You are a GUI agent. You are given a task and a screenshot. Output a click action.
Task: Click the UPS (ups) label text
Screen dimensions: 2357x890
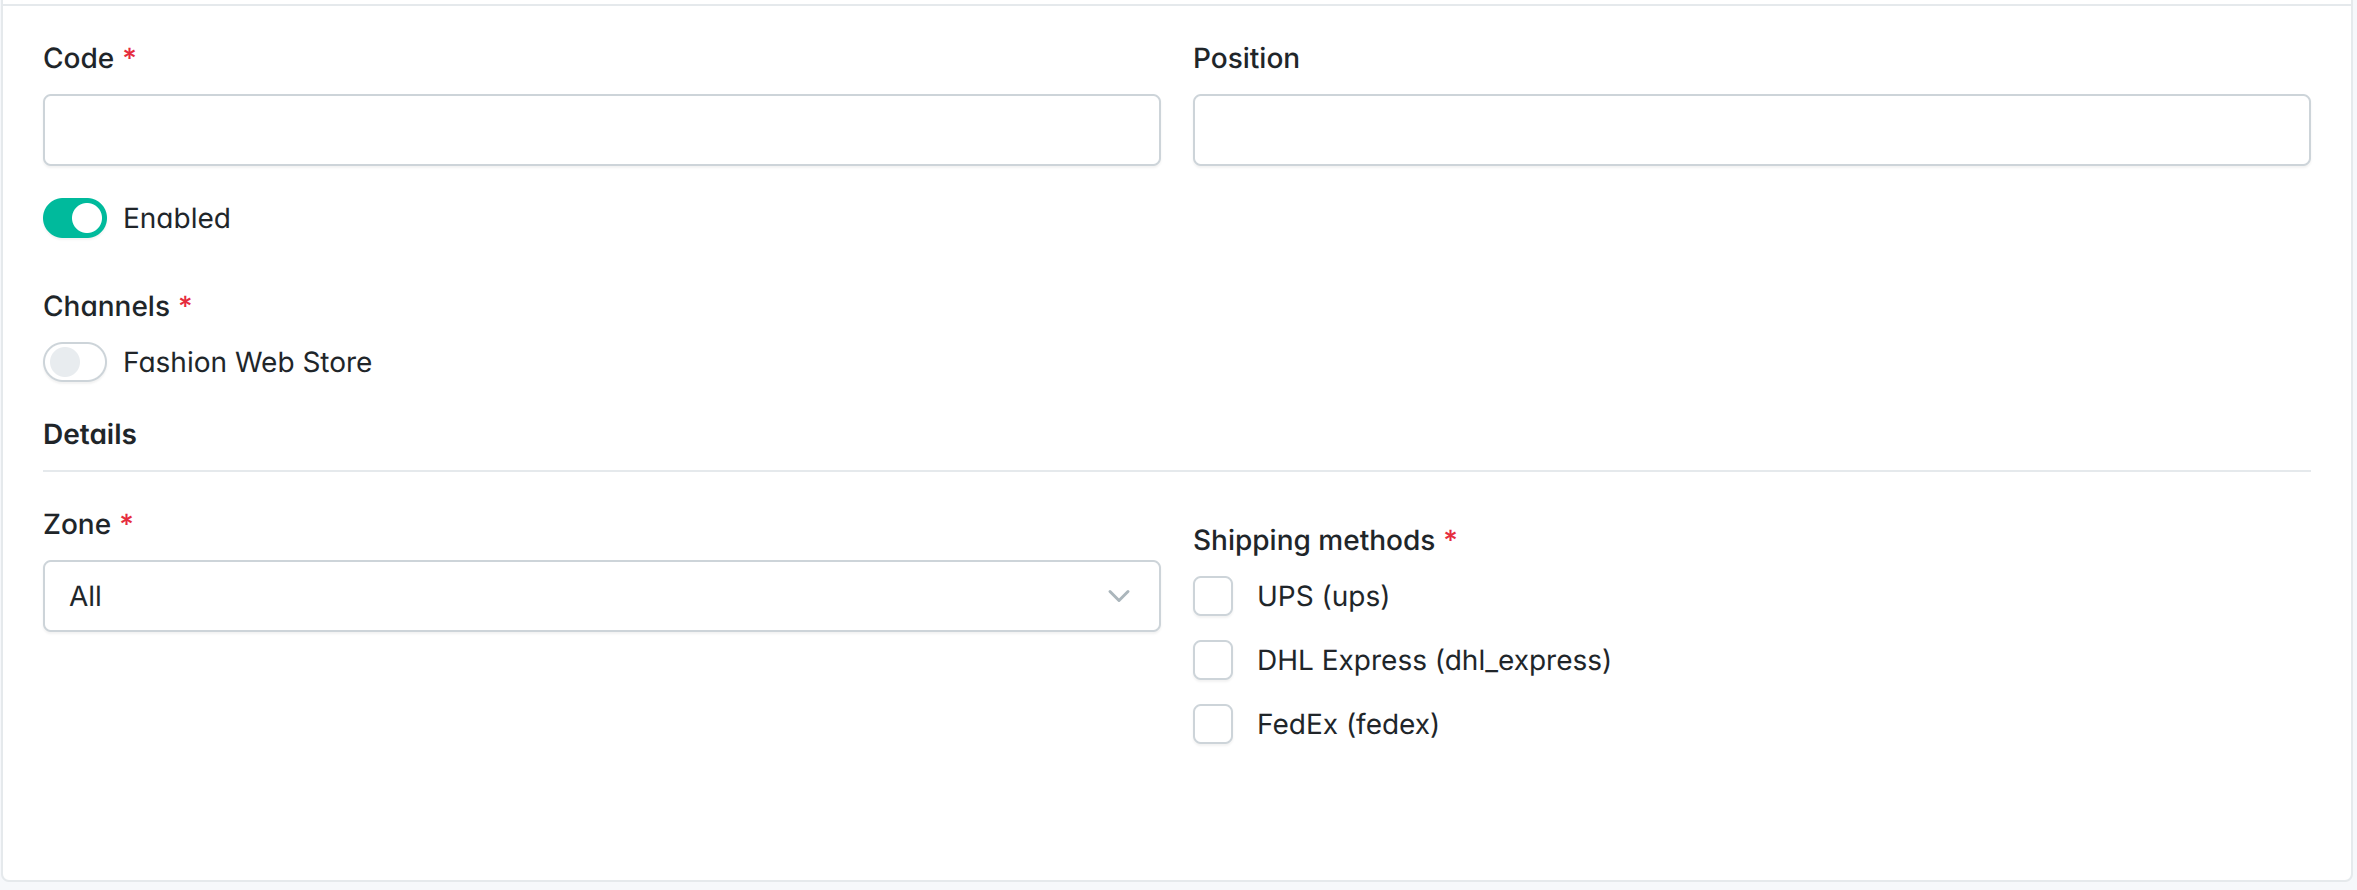tap(1323, 596)
